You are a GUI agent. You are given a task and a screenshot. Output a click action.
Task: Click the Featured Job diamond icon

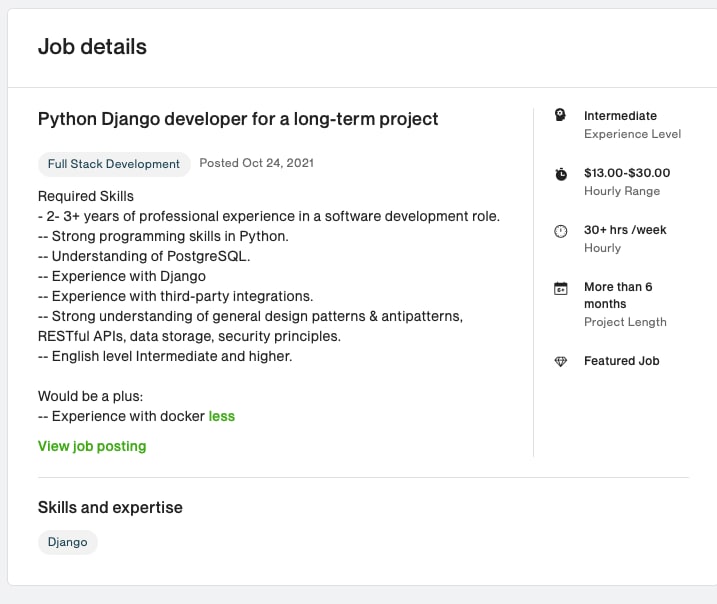click(x=561, y=361)
